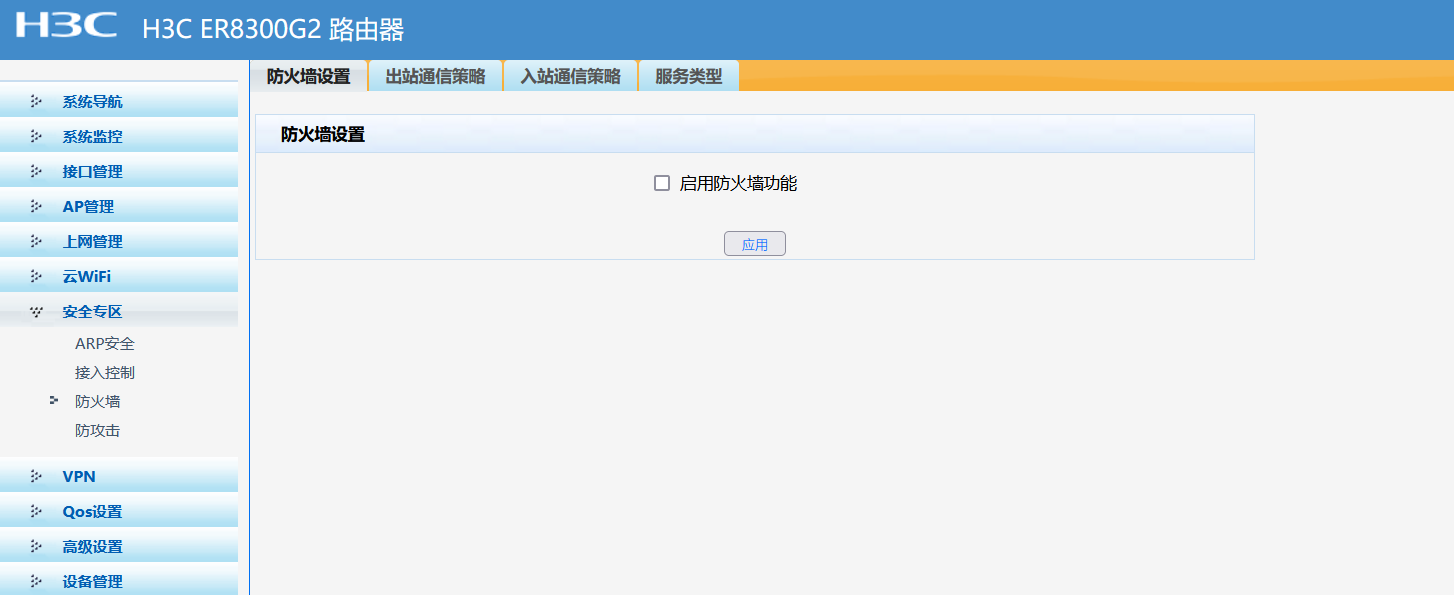
Task: Expand the 高级设置 menu section
Action: click(119, 546)
